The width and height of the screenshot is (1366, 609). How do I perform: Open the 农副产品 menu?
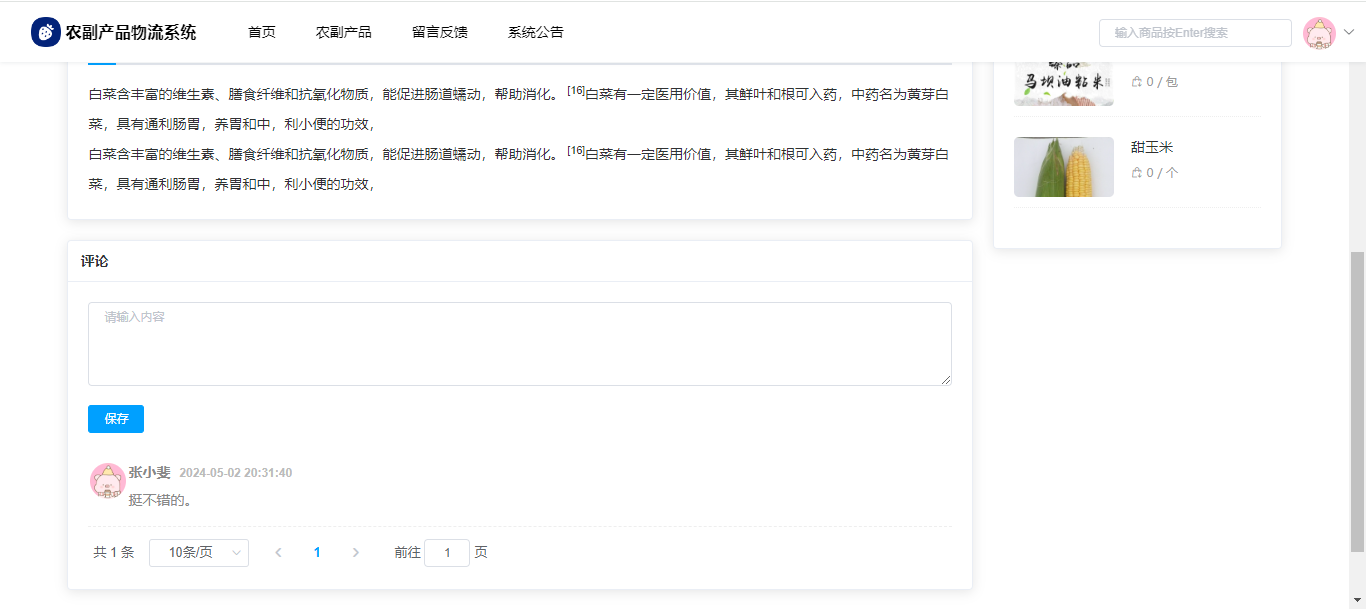tap(344, 32)
